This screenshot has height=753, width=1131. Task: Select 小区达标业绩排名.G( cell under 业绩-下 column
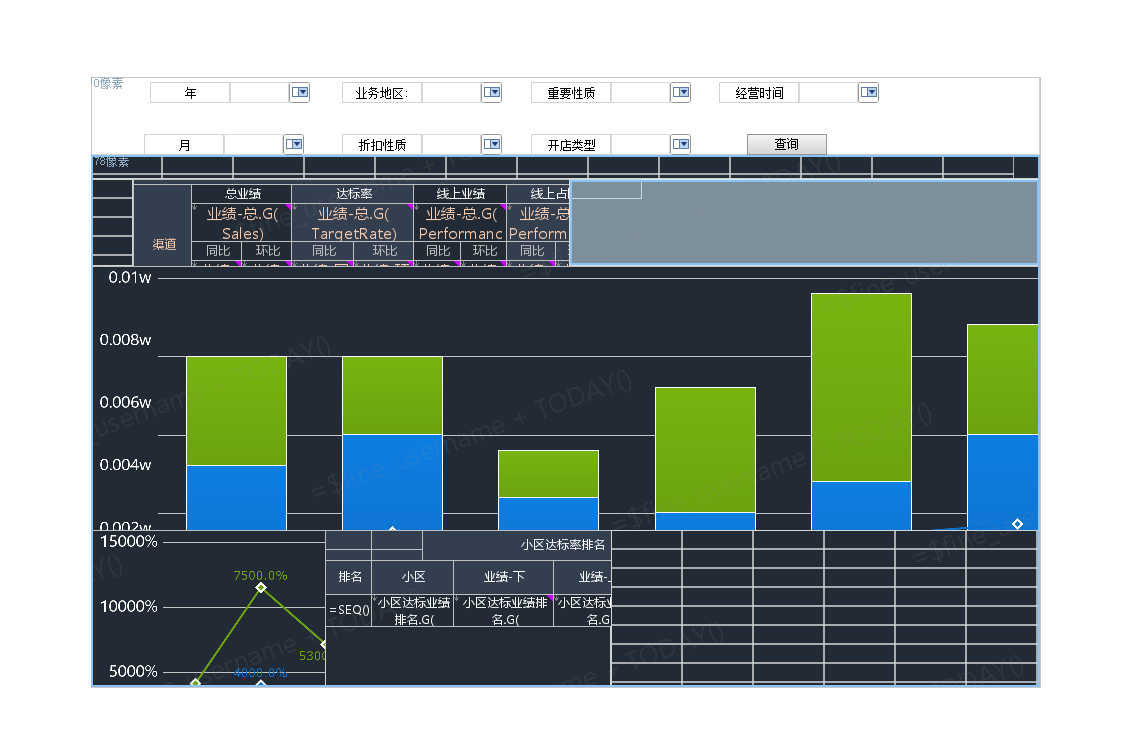[503, 610]
